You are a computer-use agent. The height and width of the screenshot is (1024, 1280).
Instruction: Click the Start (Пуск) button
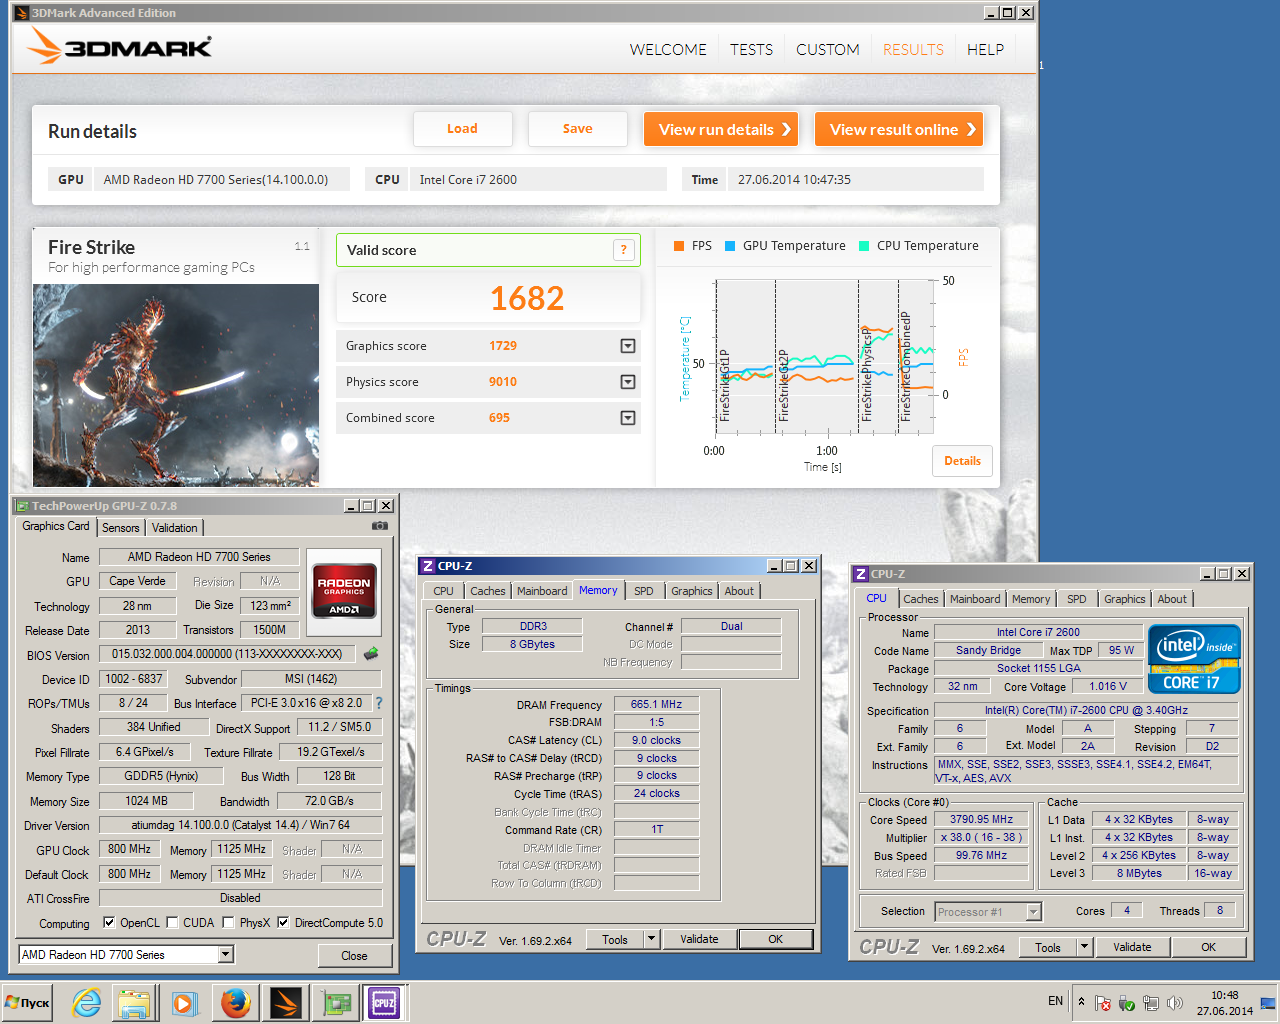click(28, 1003)
